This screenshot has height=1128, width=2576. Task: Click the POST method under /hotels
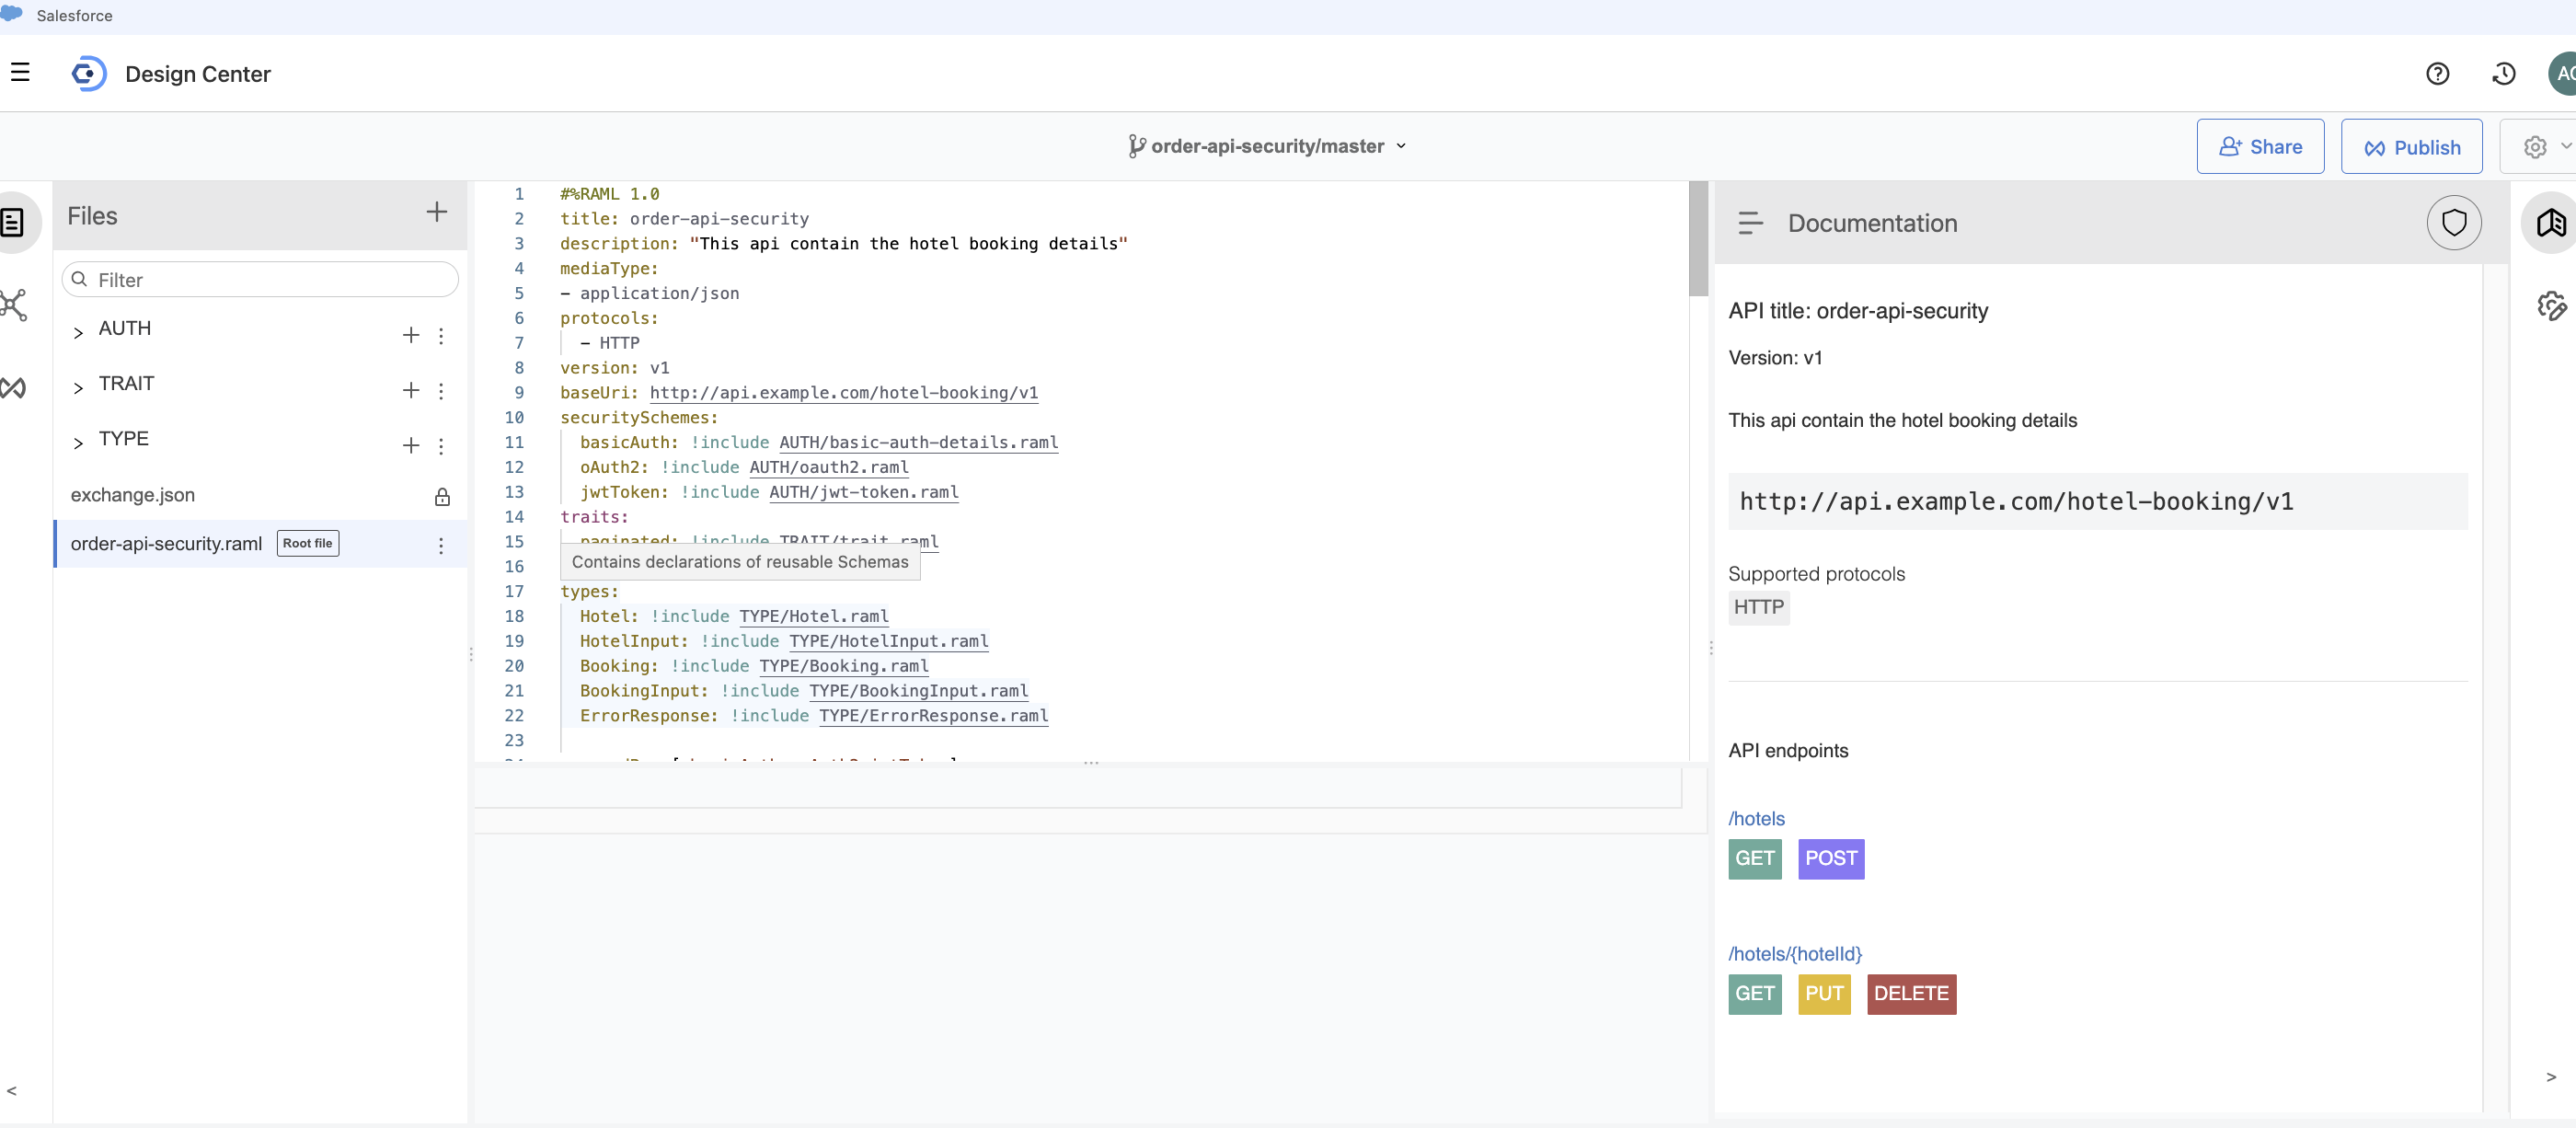1830,858
